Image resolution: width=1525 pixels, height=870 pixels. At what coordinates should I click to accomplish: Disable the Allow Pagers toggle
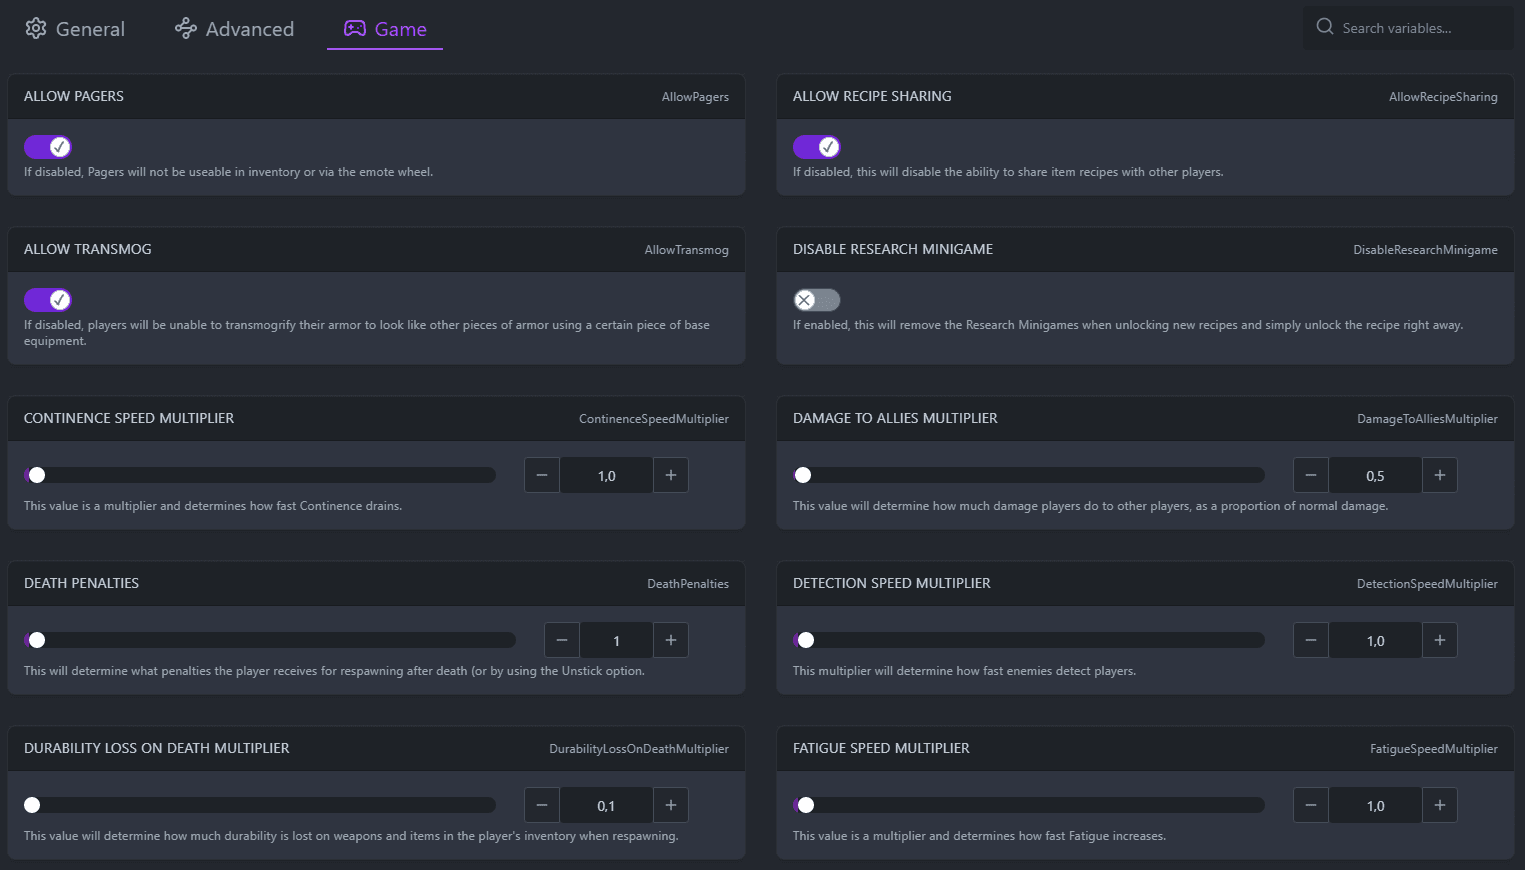48,147
